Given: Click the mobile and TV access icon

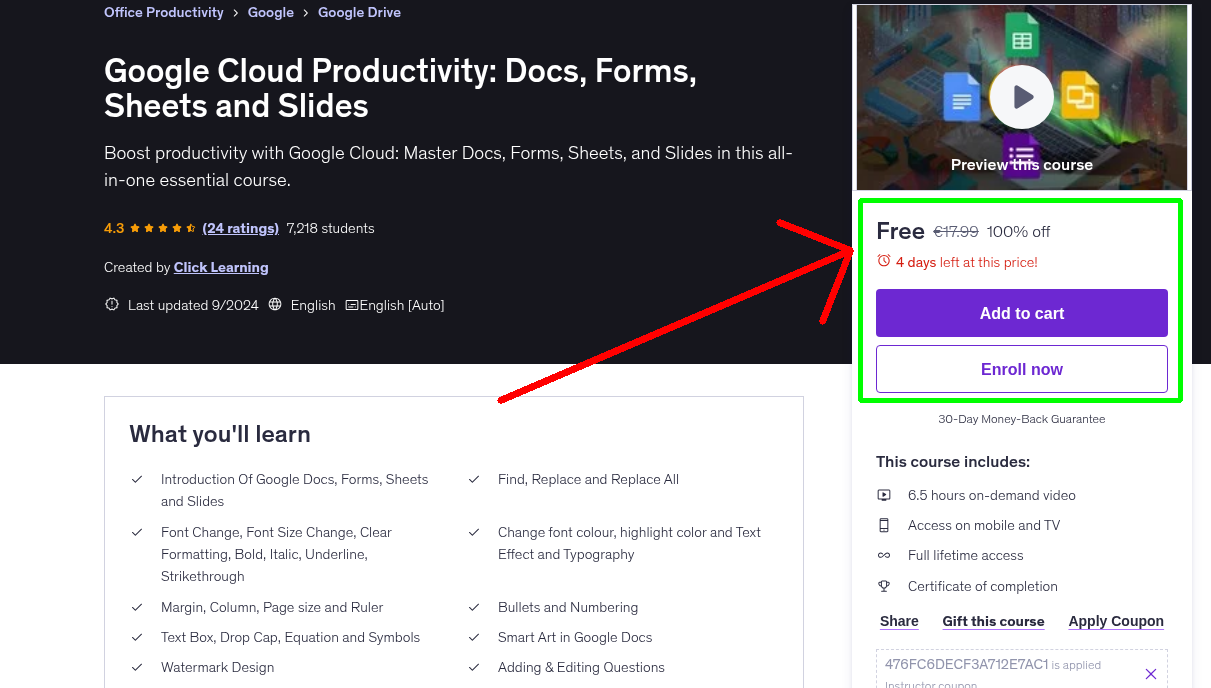Looking at the screenshot, I should pos(885,525).
